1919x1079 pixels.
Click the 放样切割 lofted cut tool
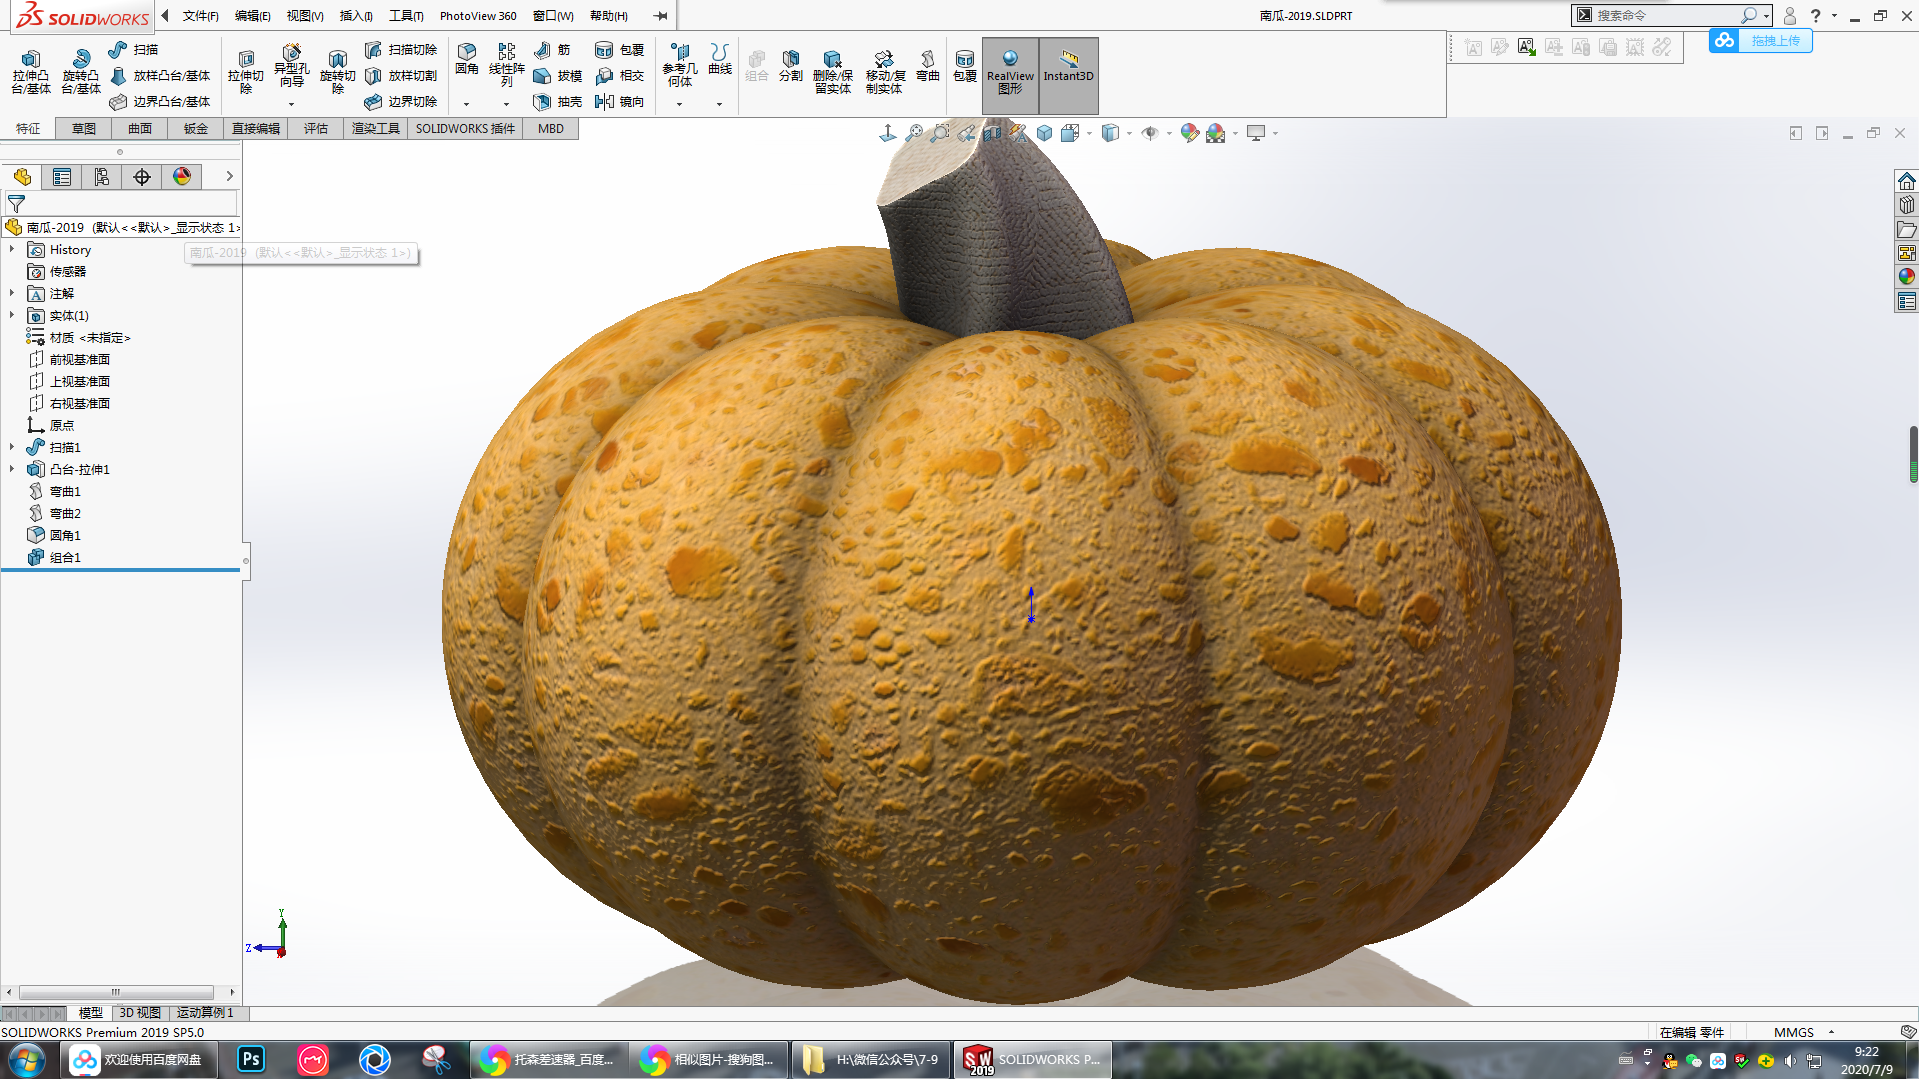point(400,75)
